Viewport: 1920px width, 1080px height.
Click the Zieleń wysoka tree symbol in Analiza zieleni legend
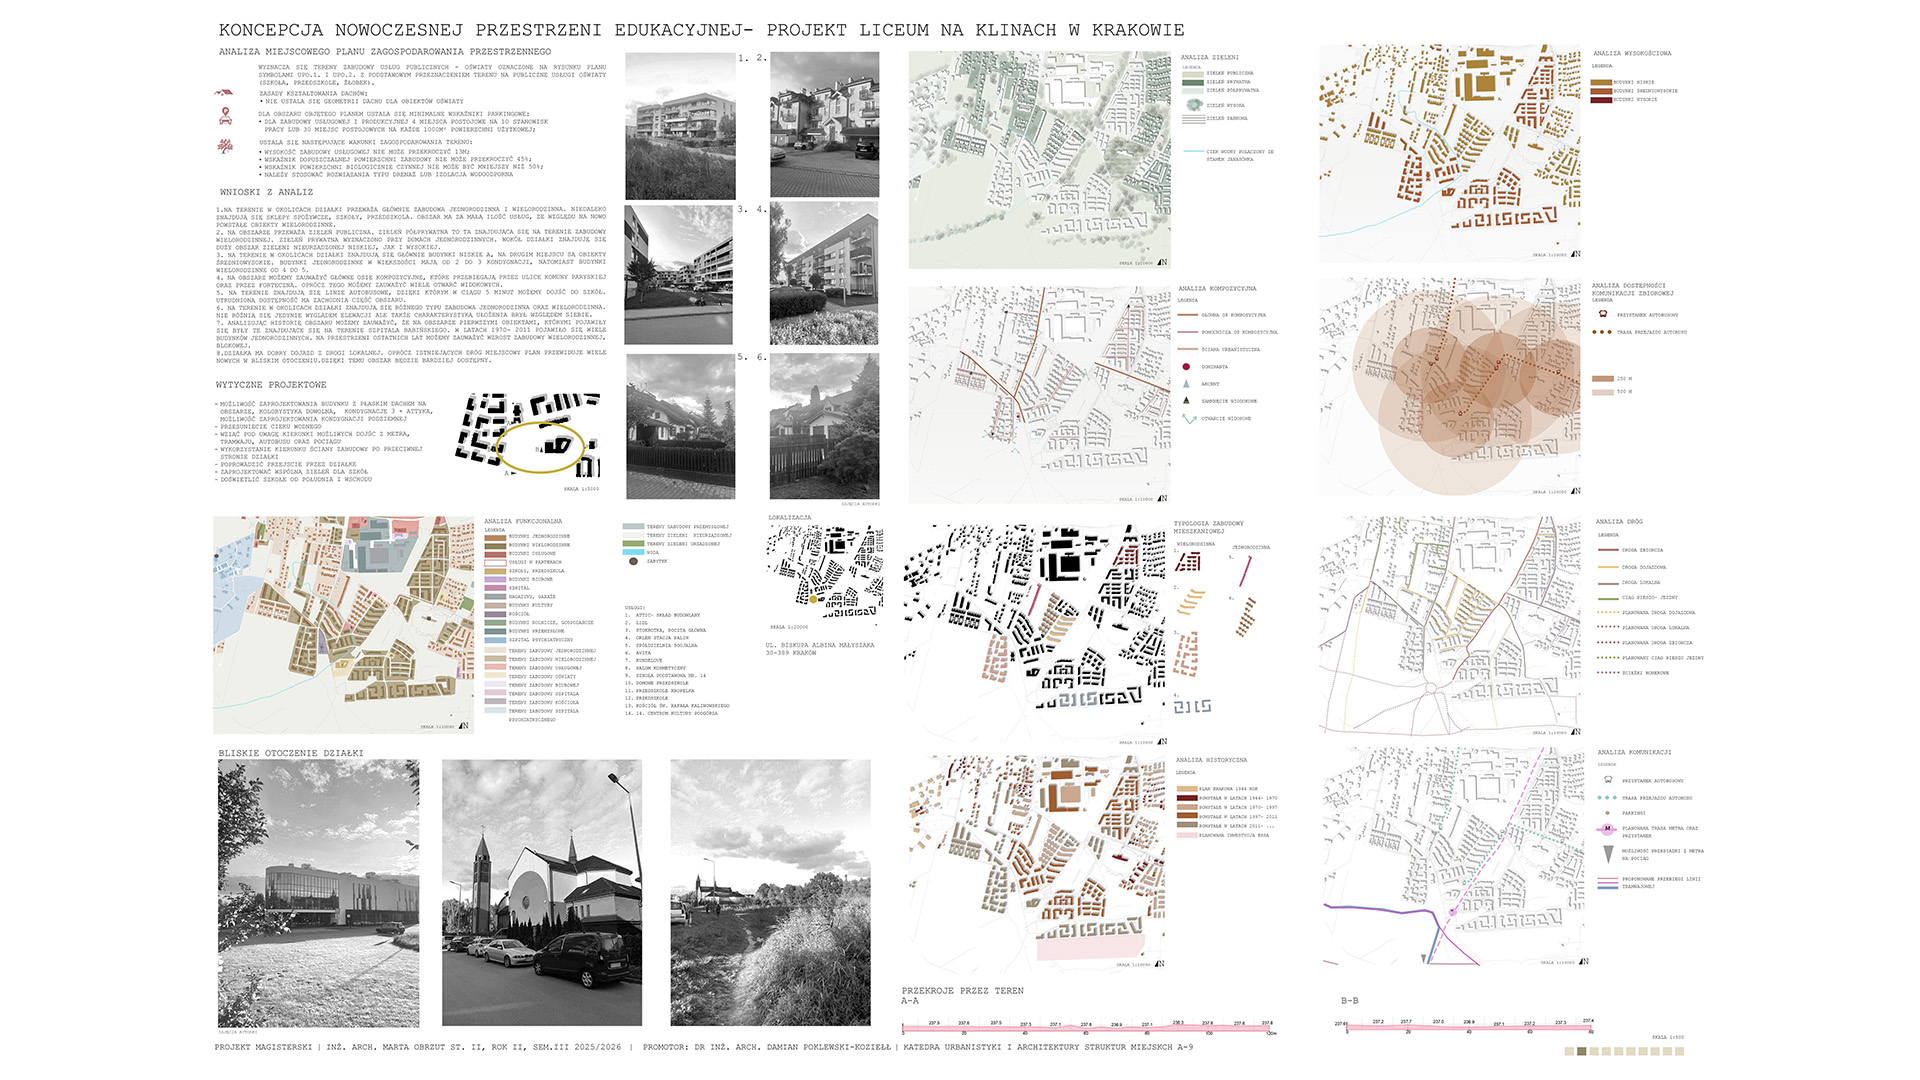(x=1192, y=105)
